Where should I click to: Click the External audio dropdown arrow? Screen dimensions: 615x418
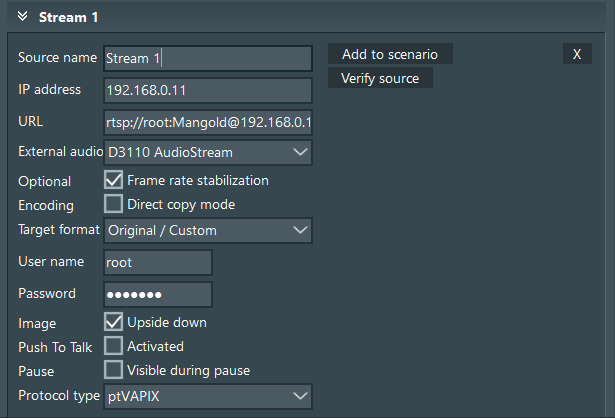(x=299, y=152)
